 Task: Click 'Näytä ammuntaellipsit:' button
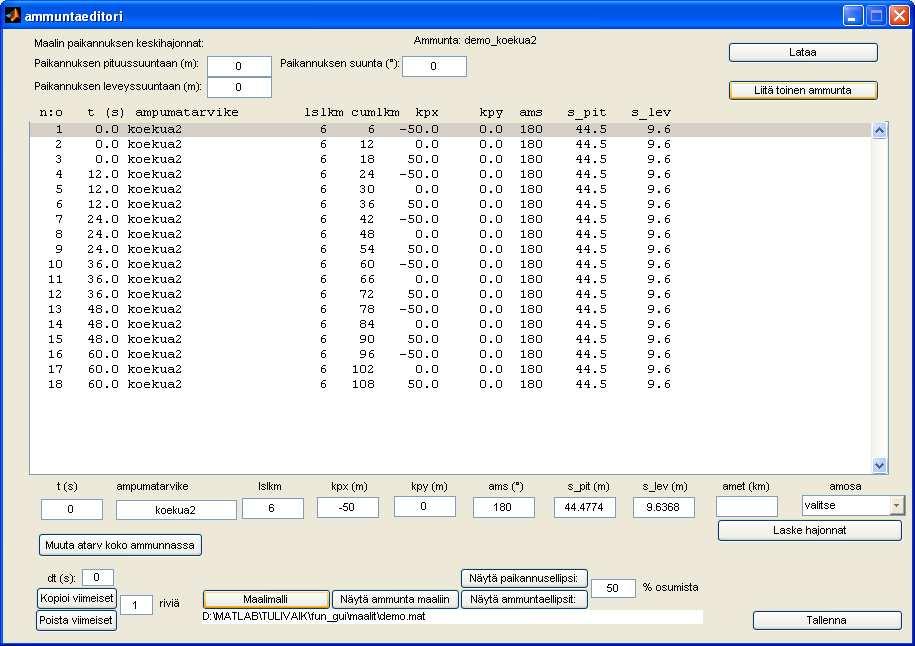click(524, 599)
